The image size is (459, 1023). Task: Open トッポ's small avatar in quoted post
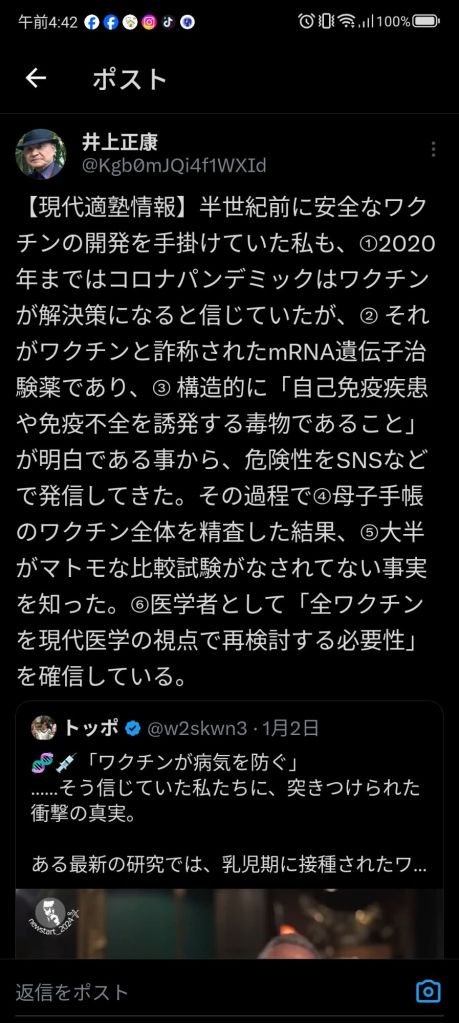pos(44,728)
